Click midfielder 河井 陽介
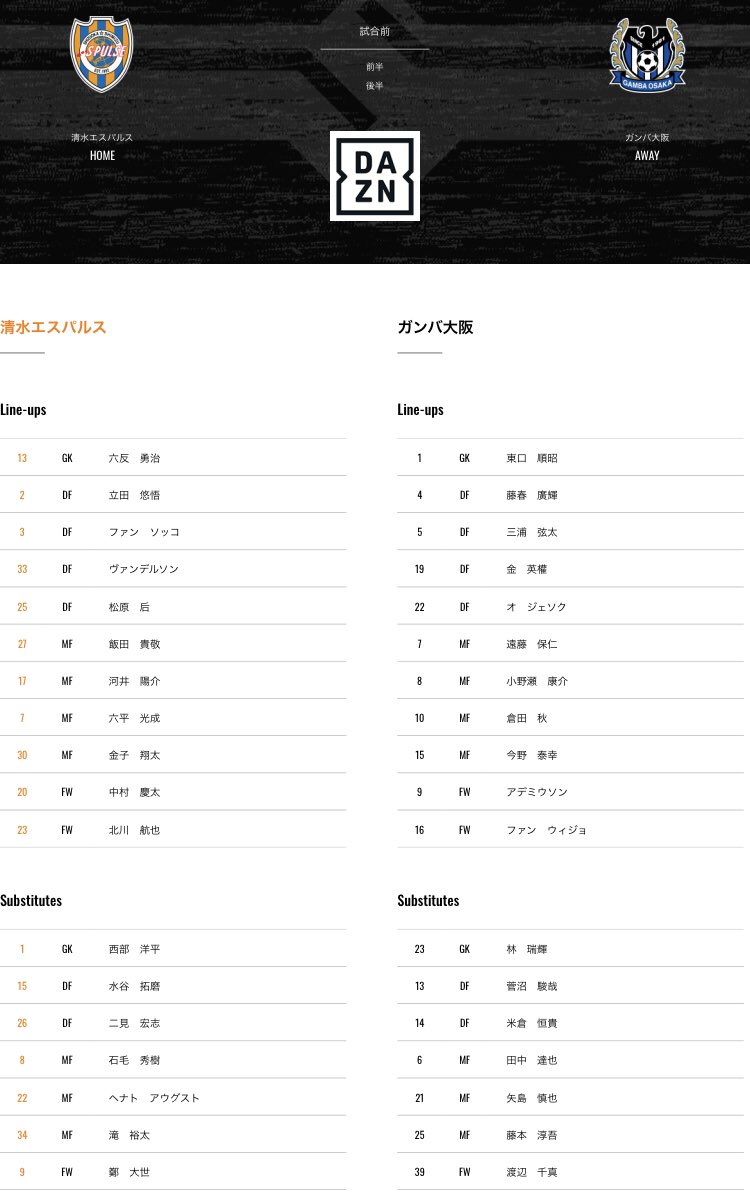 pos(134,681)
